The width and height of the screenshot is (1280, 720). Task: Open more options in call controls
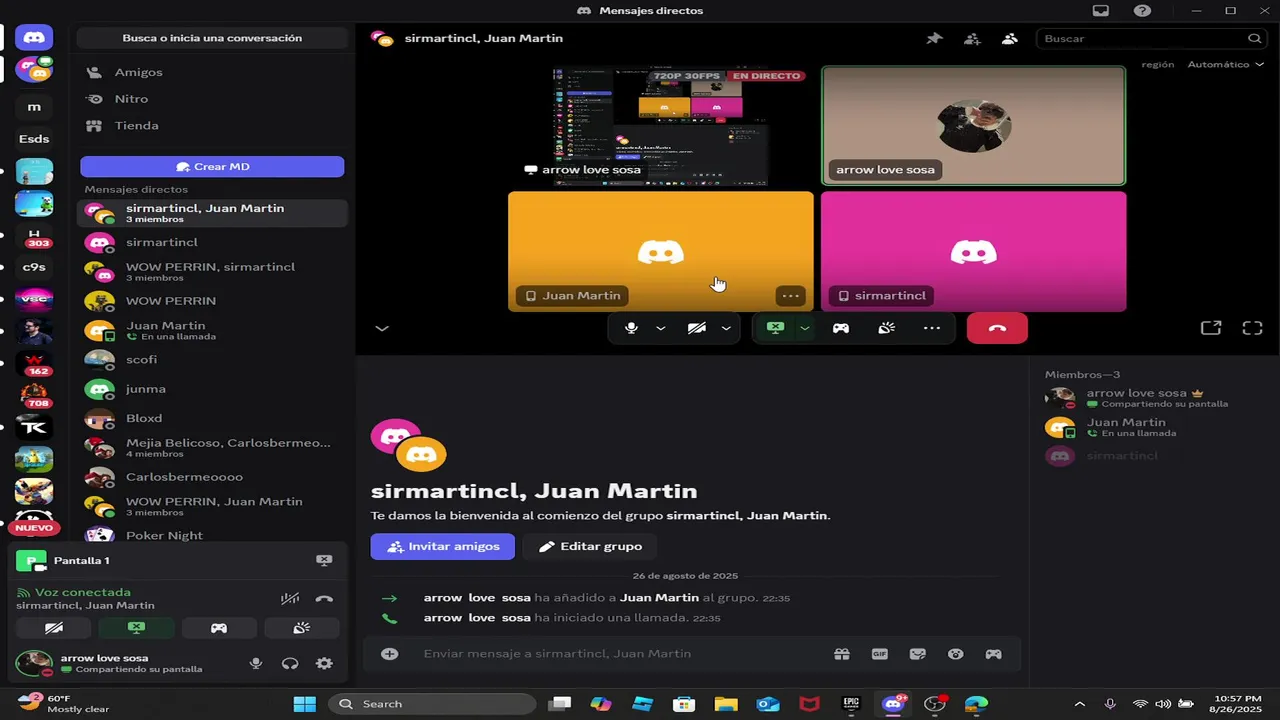[x=932, y=328]
